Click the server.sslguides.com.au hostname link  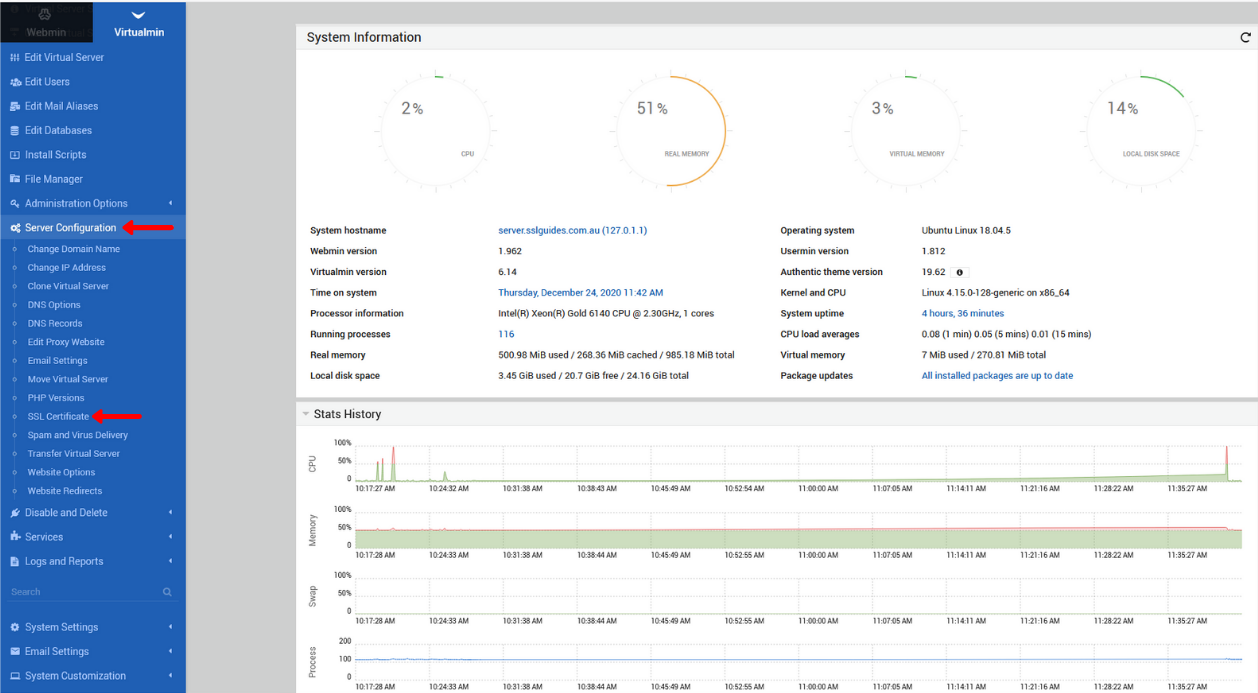548,230
